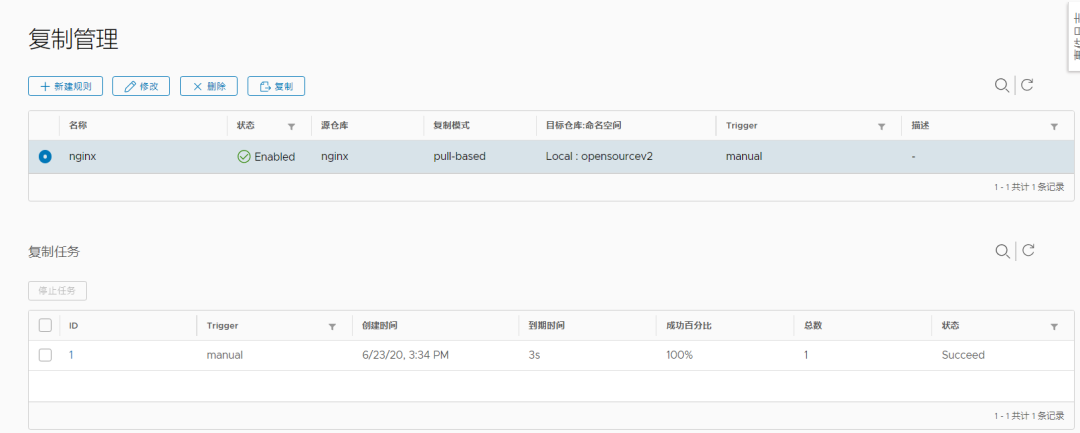The width and height of the screenshot is (1080, 433).
Task: Refresh the replication tasks list
Action: tap(1027, 251)
